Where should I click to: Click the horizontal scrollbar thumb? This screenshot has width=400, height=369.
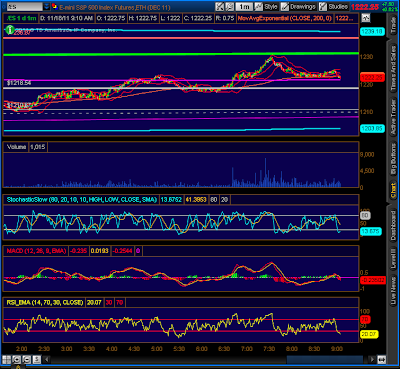click(x=324, y=360)
